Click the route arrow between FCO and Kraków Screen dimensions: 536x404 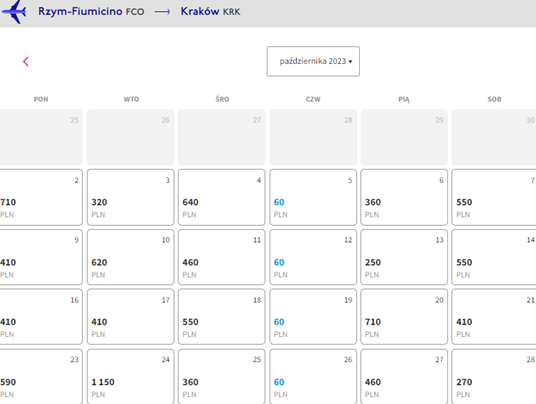[162, 12]
